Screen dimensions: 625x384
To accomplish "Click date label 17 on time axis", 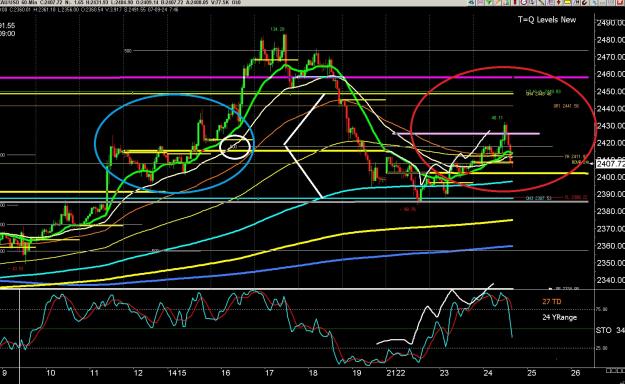I will (269, 373).
